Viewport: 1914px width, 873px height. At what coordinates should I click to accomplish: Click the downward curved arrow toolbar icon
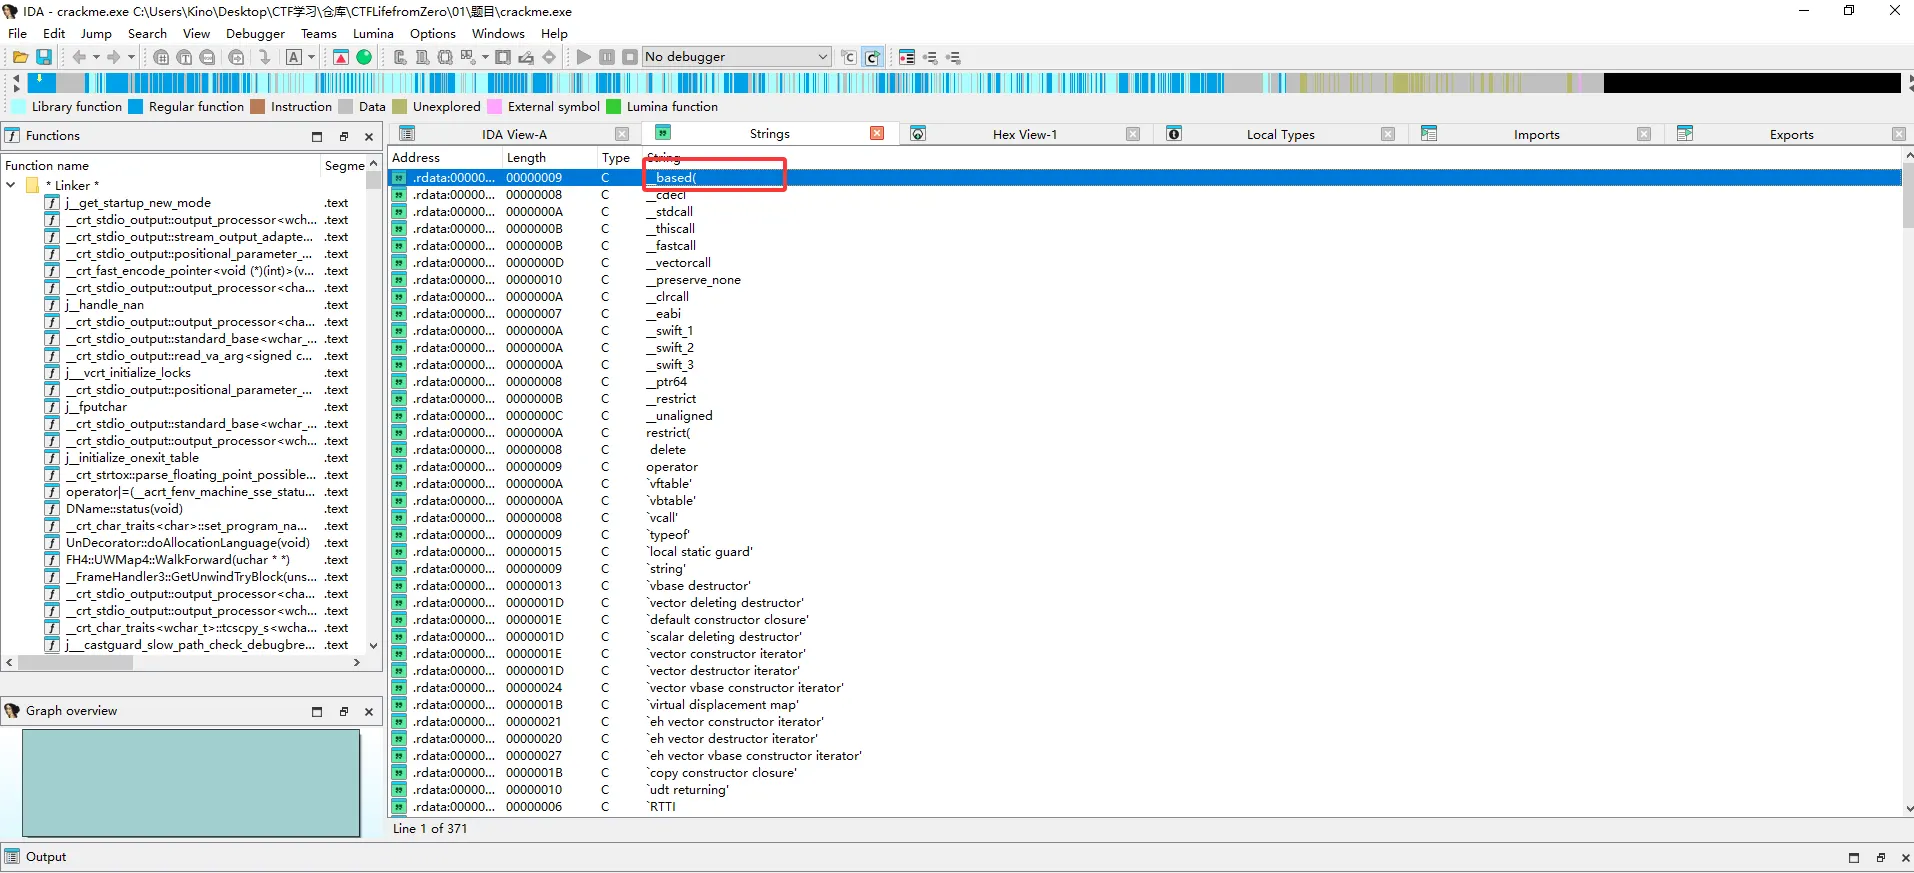point(264,57)
